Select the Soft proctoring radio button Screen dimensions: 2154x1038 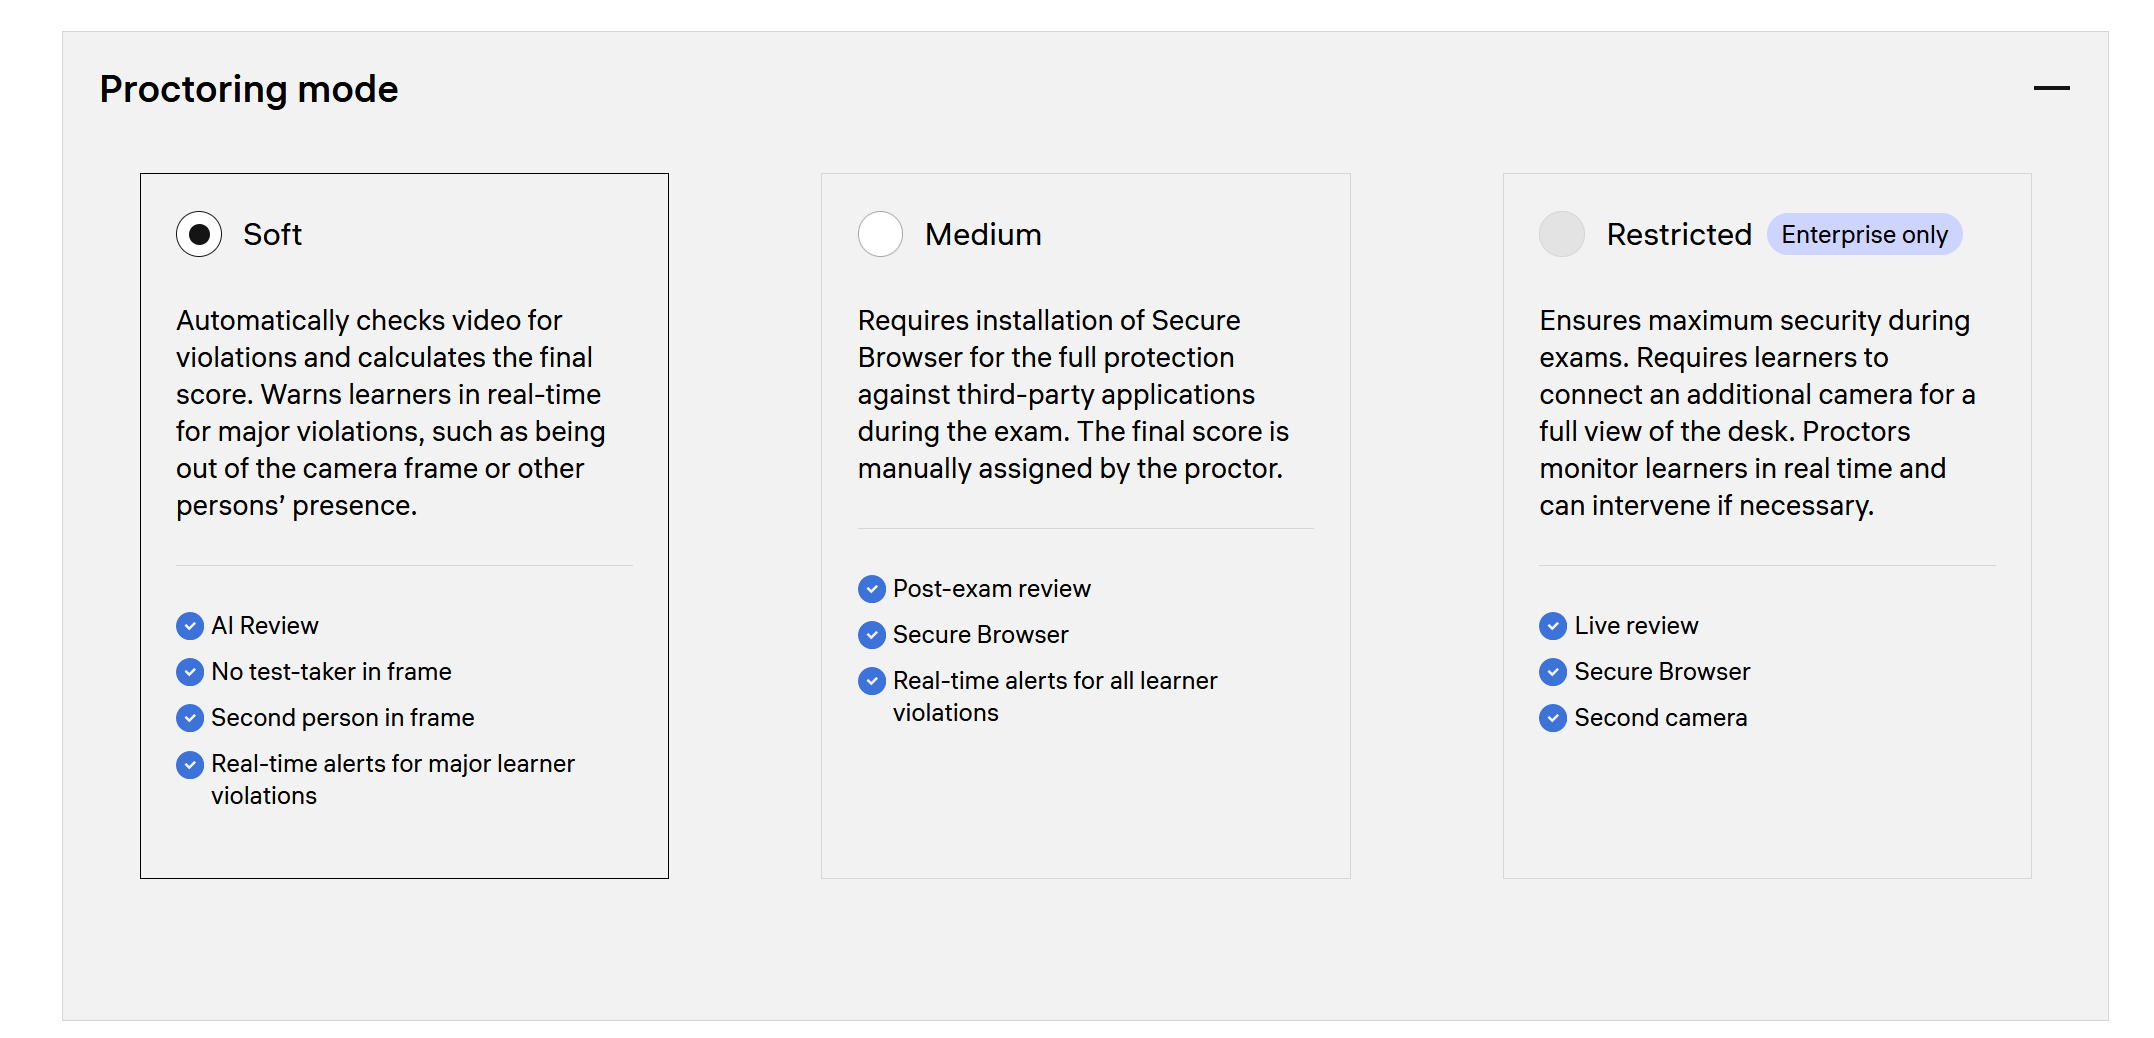tap(199, 234)
